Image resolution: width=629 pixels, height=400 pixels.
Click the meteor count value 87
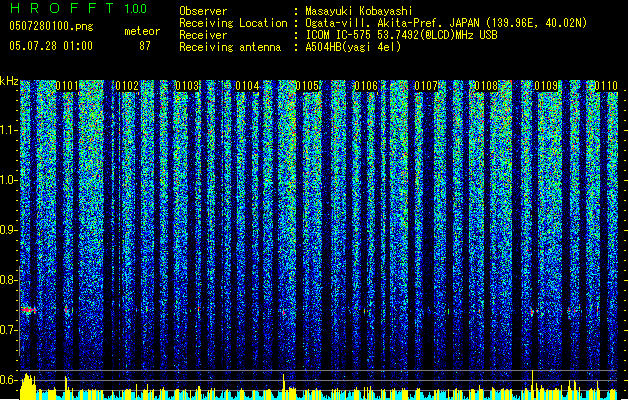click(x=145, y=46)
